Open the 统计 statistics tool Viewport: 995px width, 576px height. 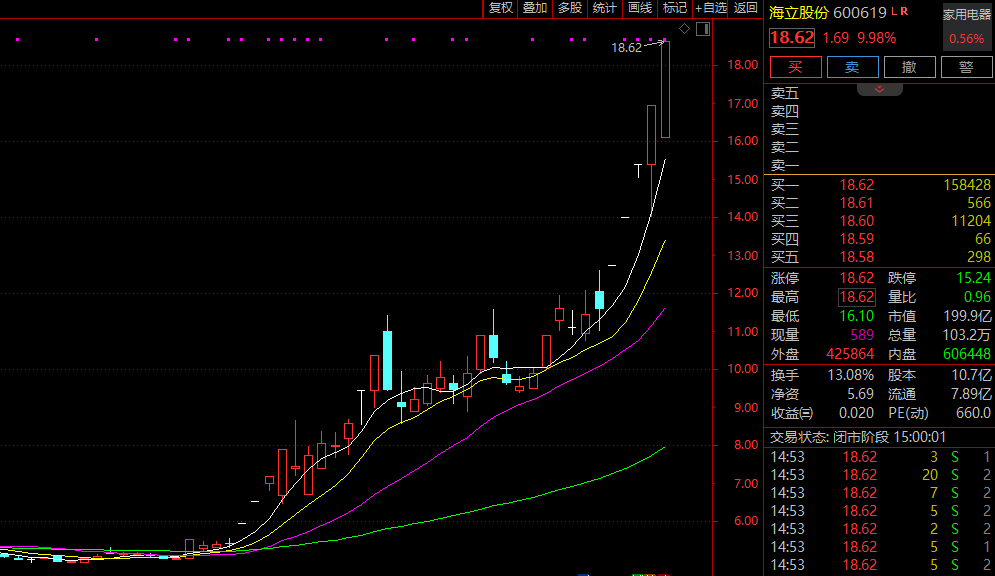click(604, 8)
